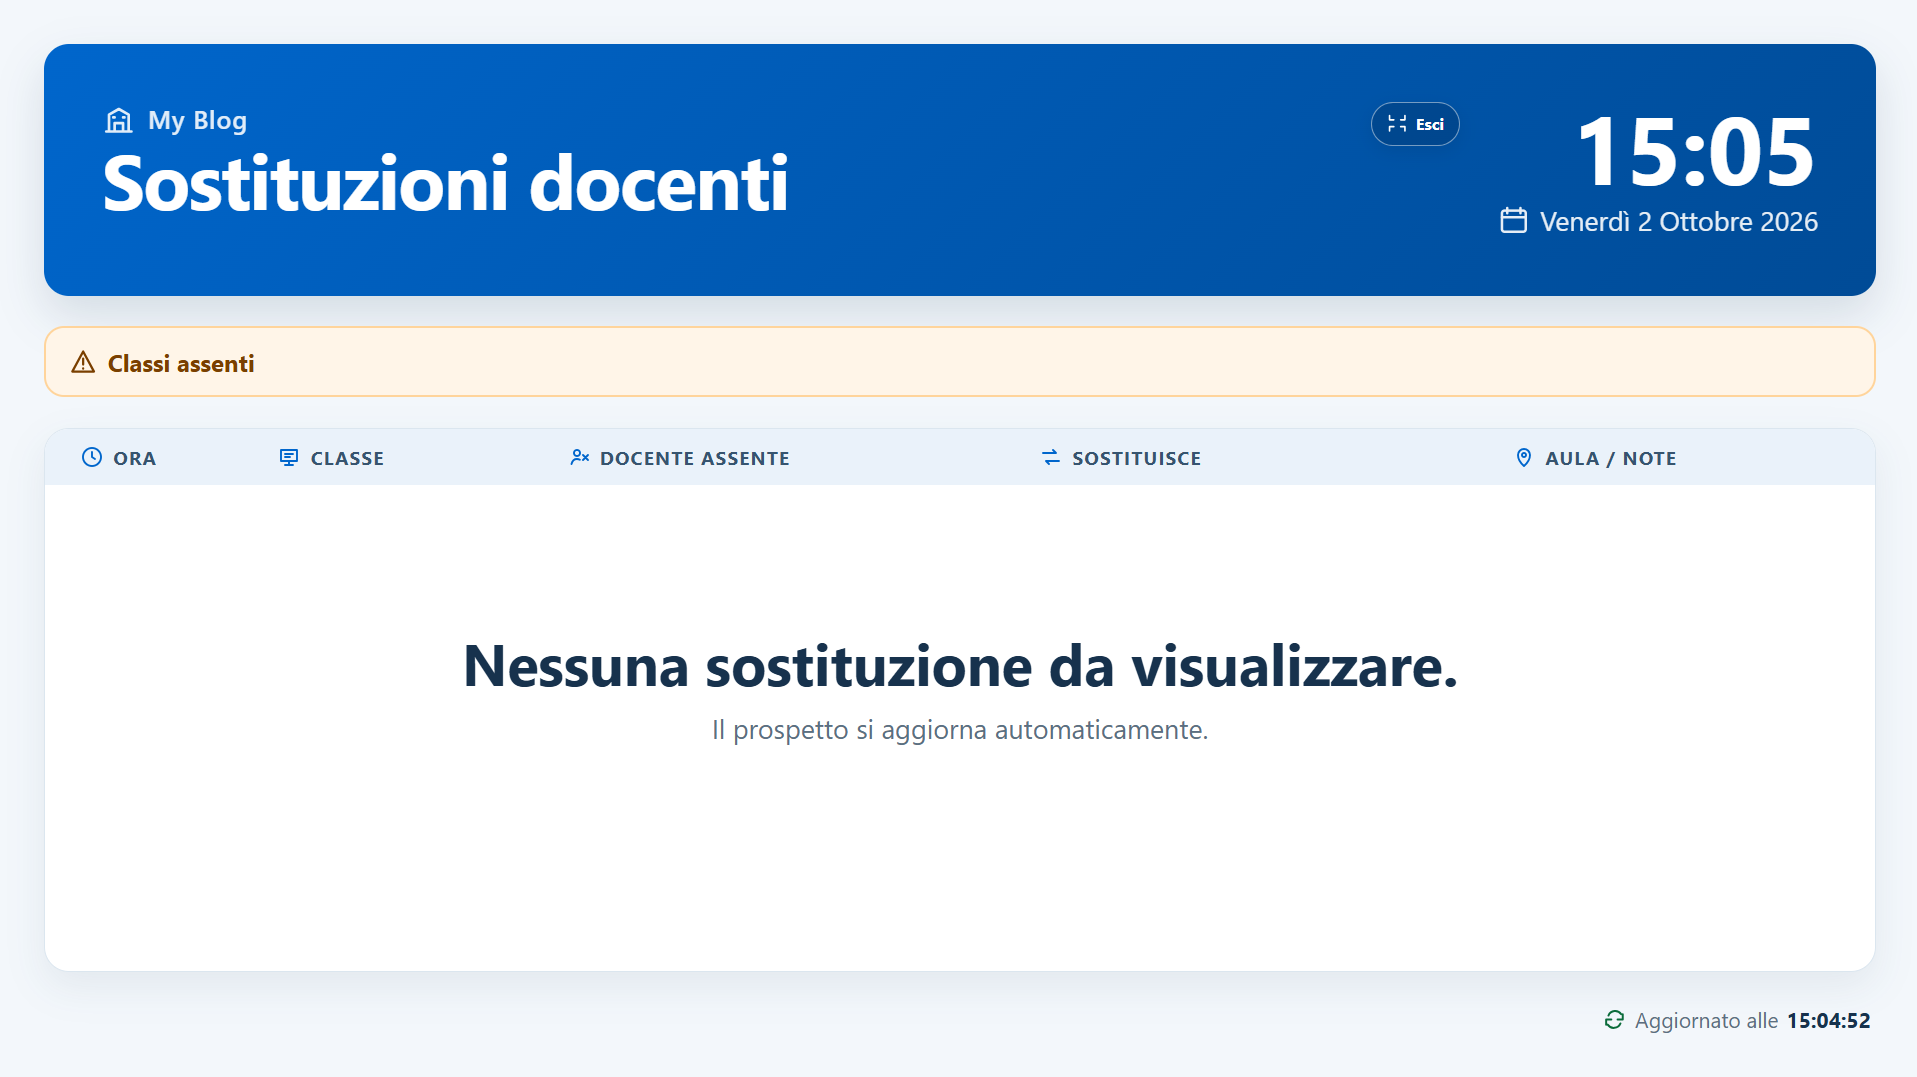Click the CLASSE column header
The width and height of the screenshot is (1917, 1077).
click(347, 458)
